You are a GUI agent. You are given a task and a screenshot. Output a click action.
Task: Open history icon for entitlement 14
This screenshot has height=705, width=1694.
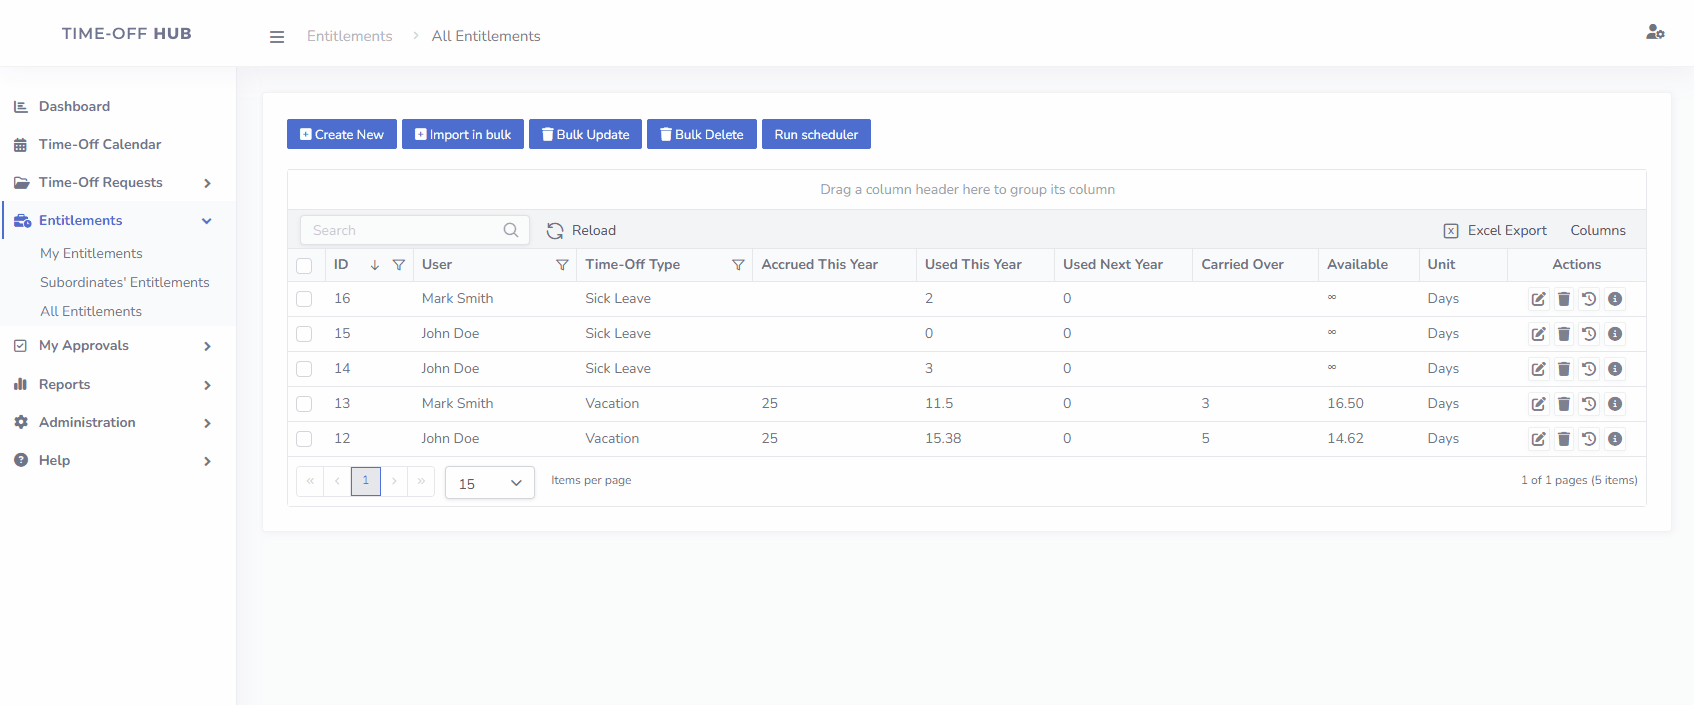1589,369
